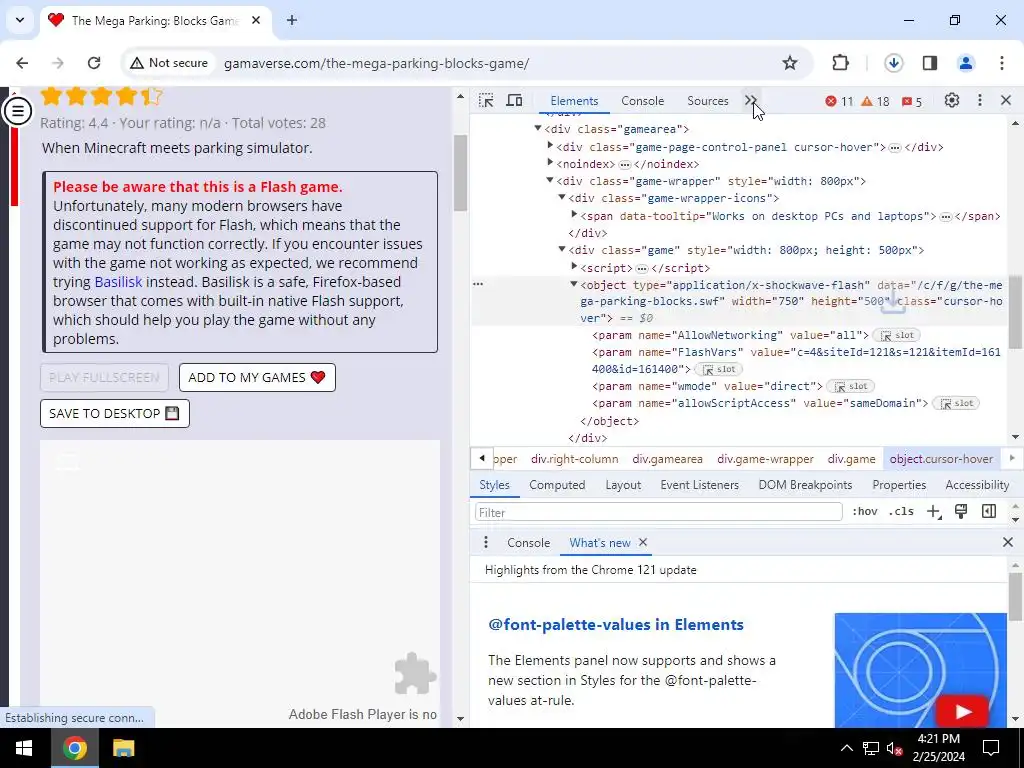
Task: Click the ADD TO MY GAMES button
Action: 257,377
